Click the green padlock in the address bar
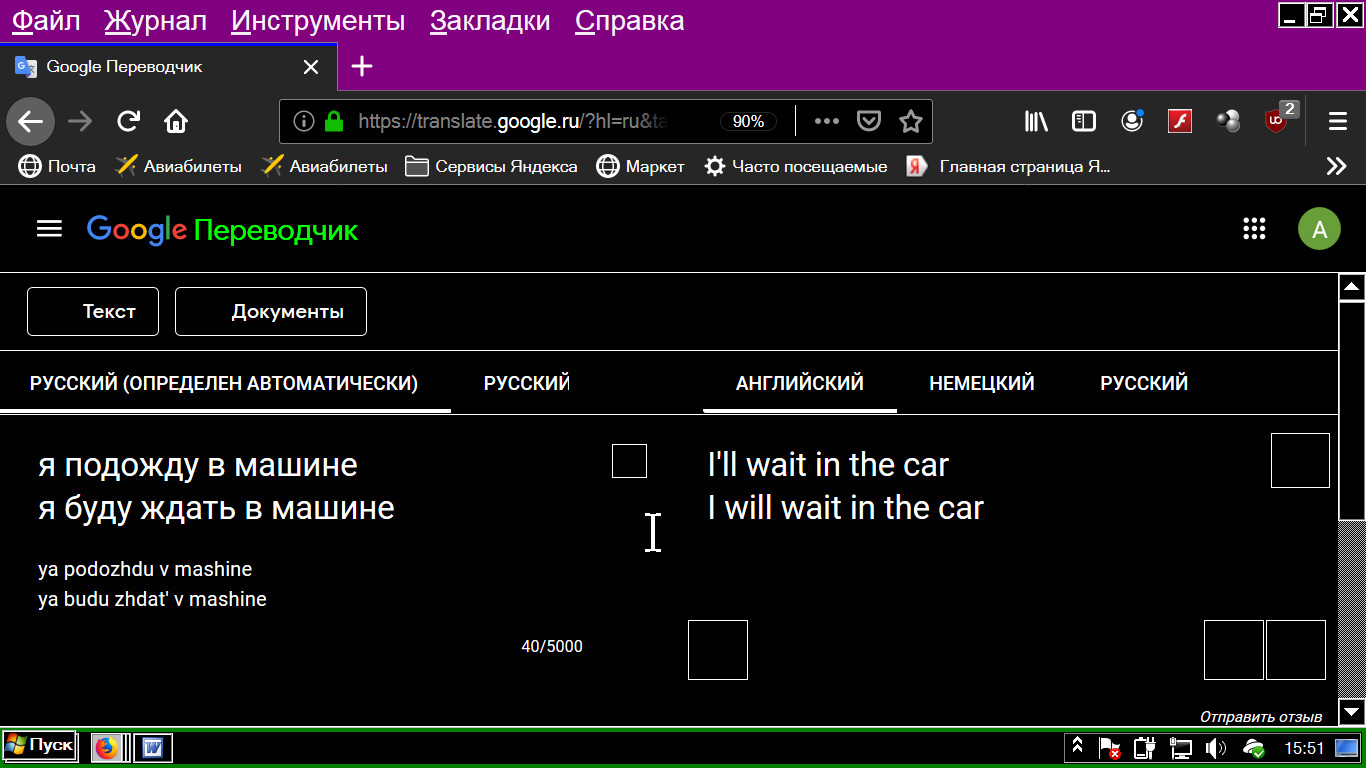The height and width of the screenshot is (768, 1366). (334, 122)
